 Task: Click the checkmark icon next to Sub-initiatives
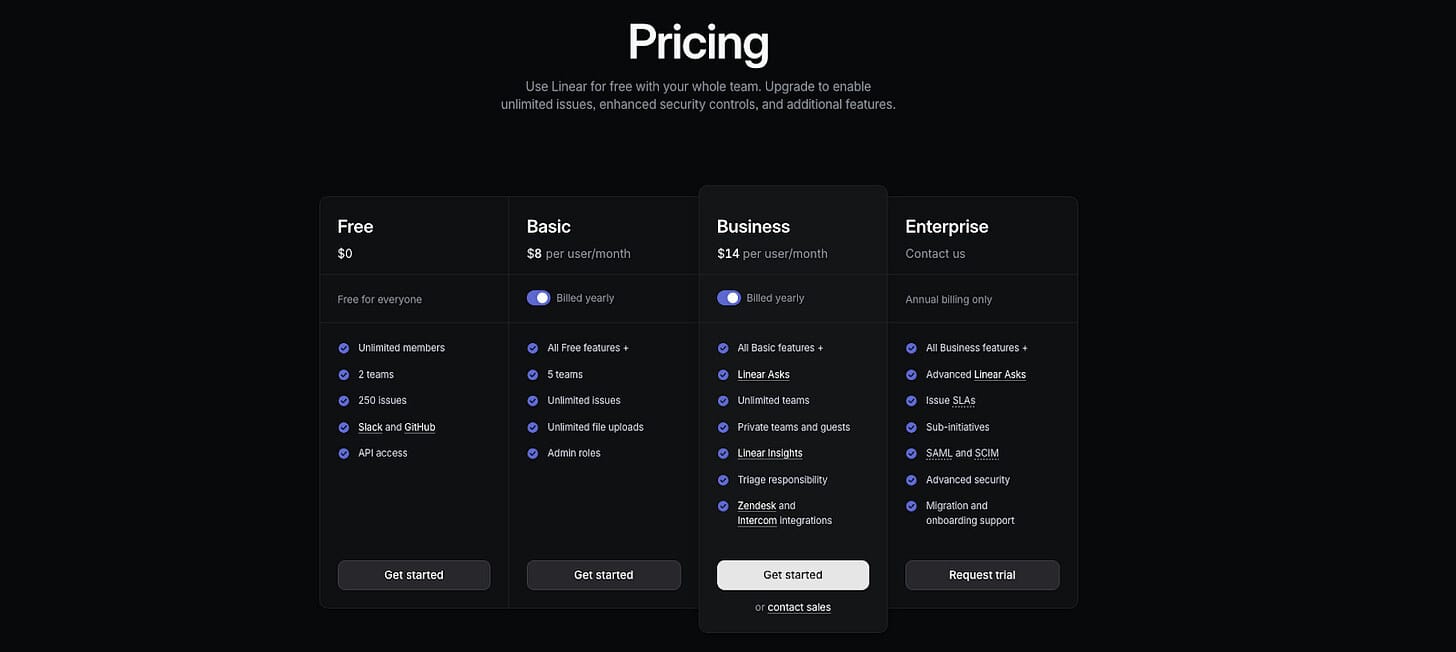(x=911, y=427)
